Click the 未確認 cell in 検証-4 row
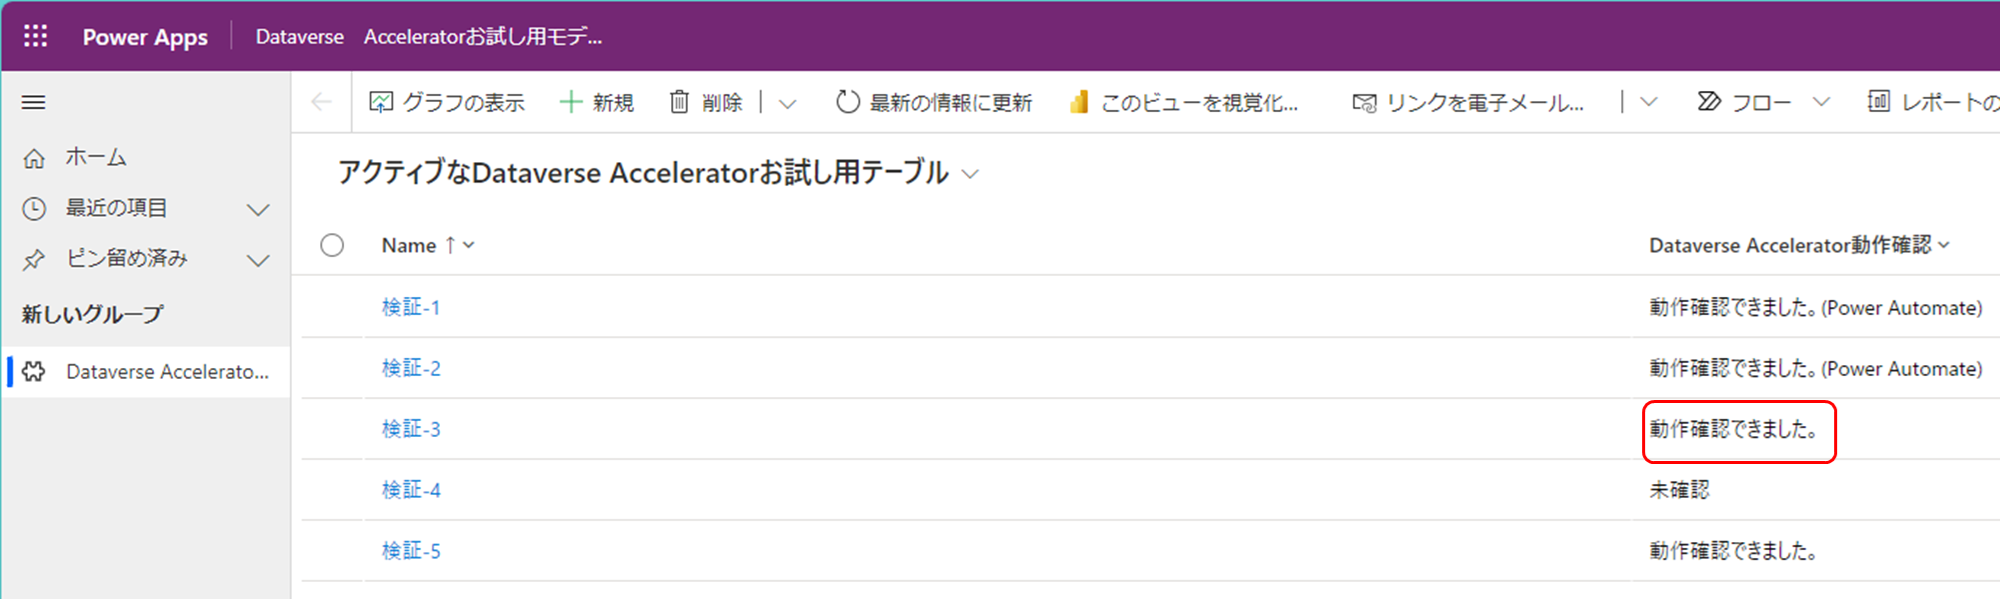The width and height of the screenshot is (2000, 599). click(x=1679, y=490)
